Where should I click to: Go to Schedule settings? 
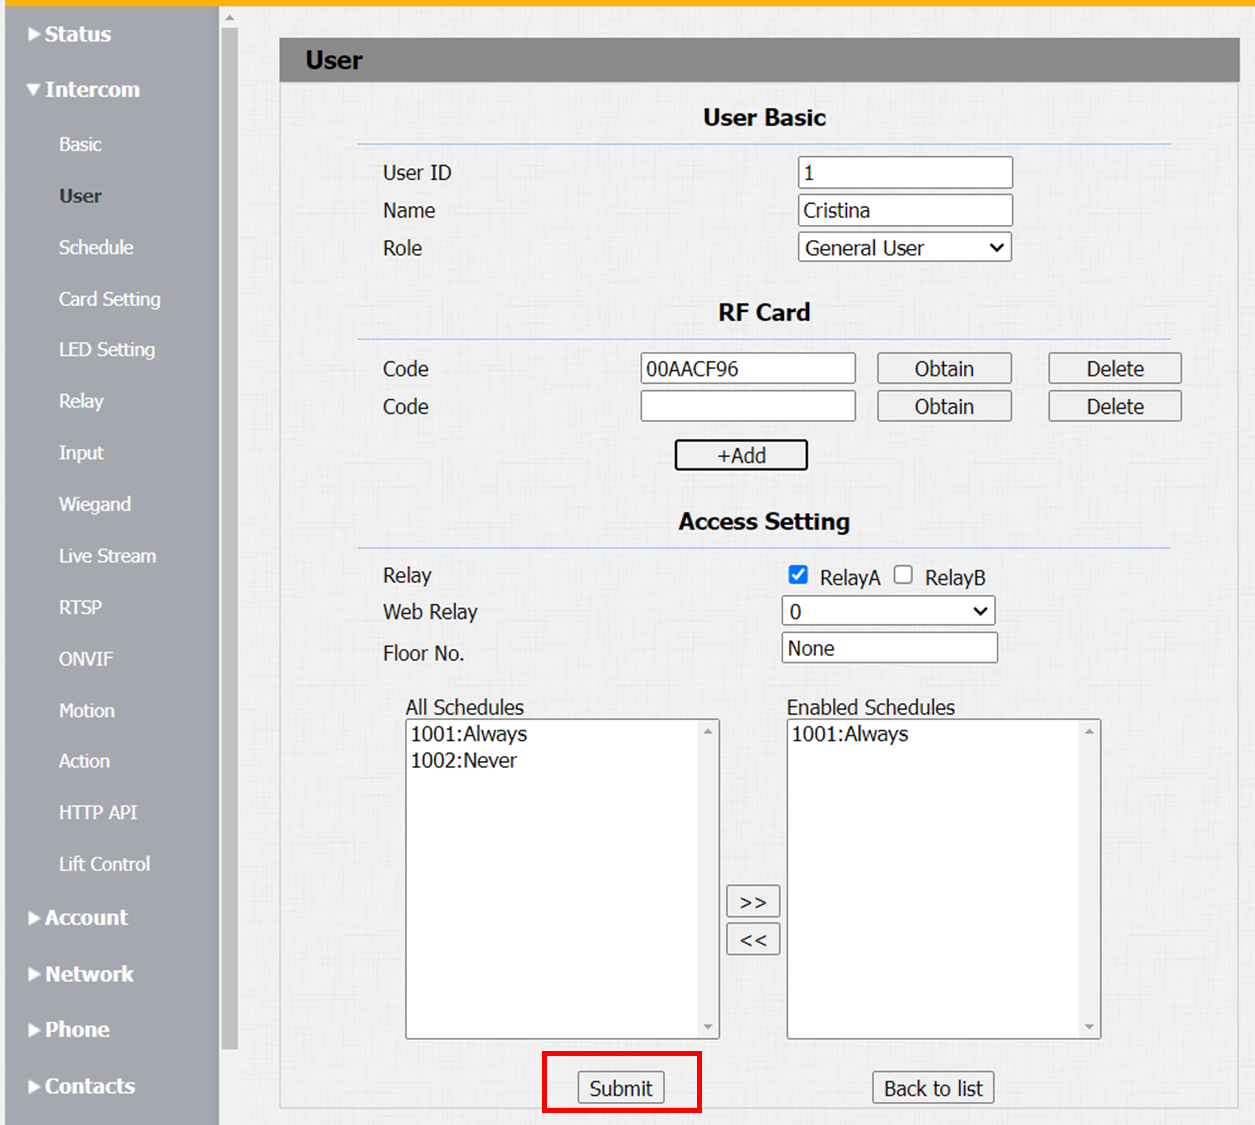pyautogui.click(x=96, y=247)
